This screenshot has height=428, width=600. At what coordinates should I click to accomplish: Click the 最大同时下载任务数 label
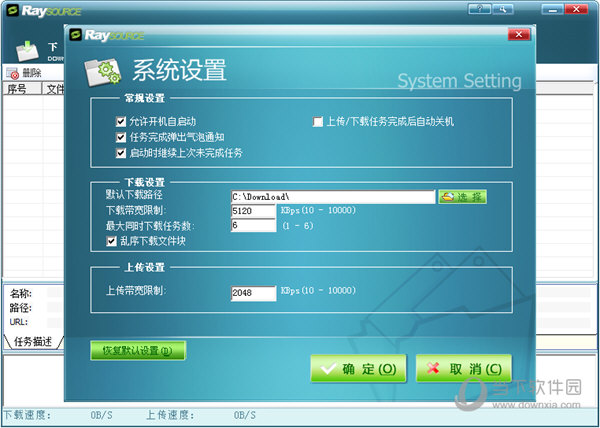coord(150,226)
